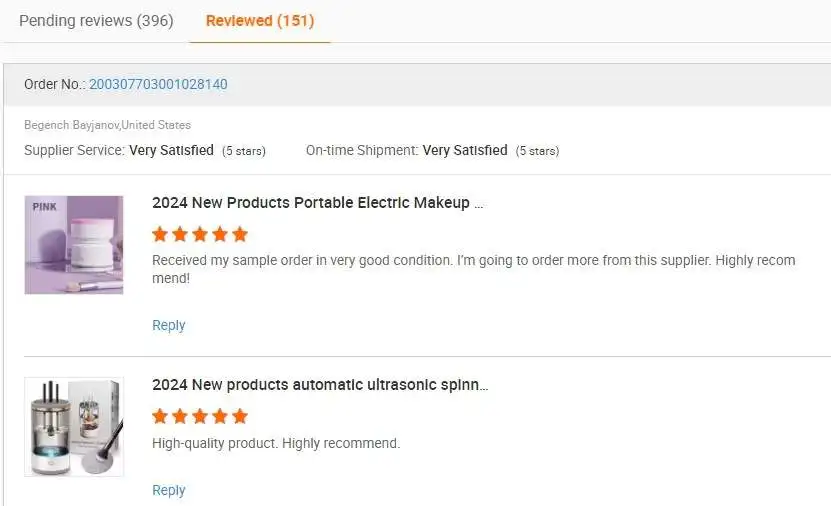
Task: Click third star of ultrasonic spinner rating
Action: click(x=200, y=417)
